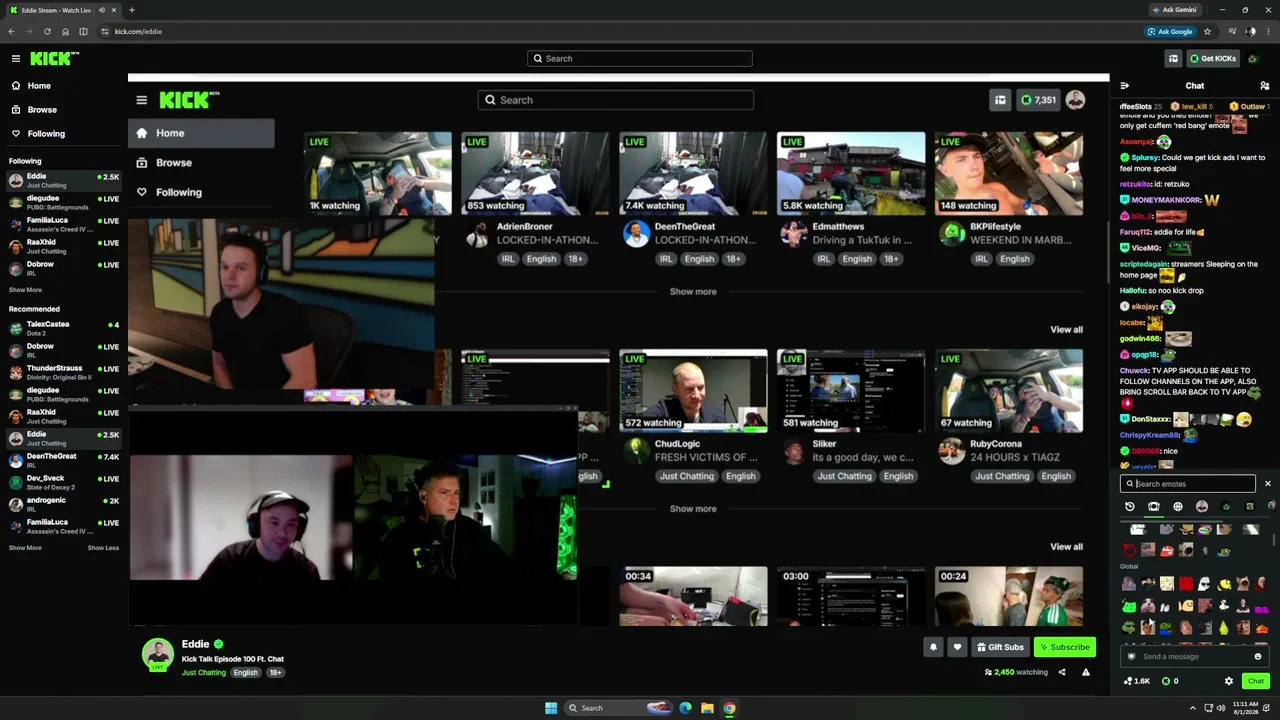Image resolution: width=1280 pixels, height=720 pixels.
Task: Open File Explorer from taskbar
Action: [707, 708]
